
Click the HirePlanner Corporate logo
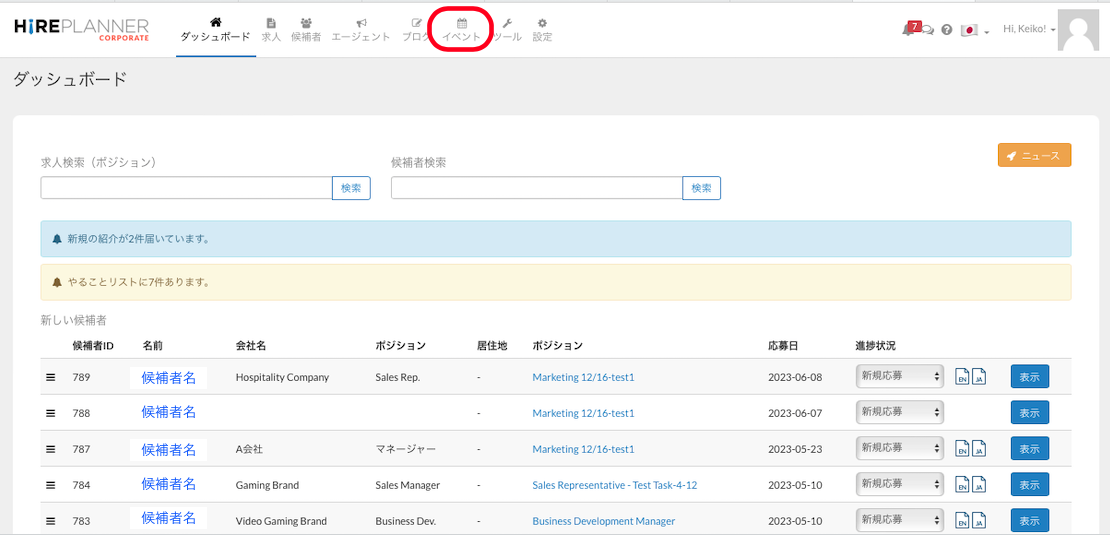coord(82,29)
